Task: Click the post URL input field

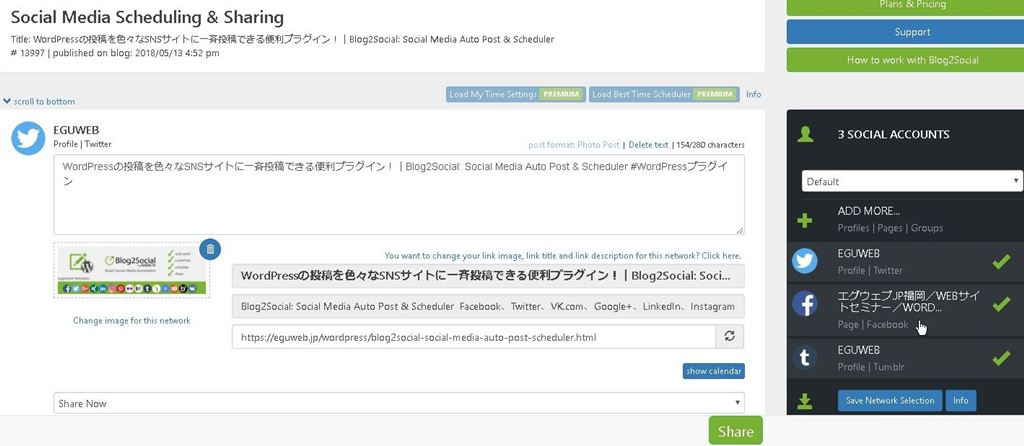Action: [x=473, y=337]
